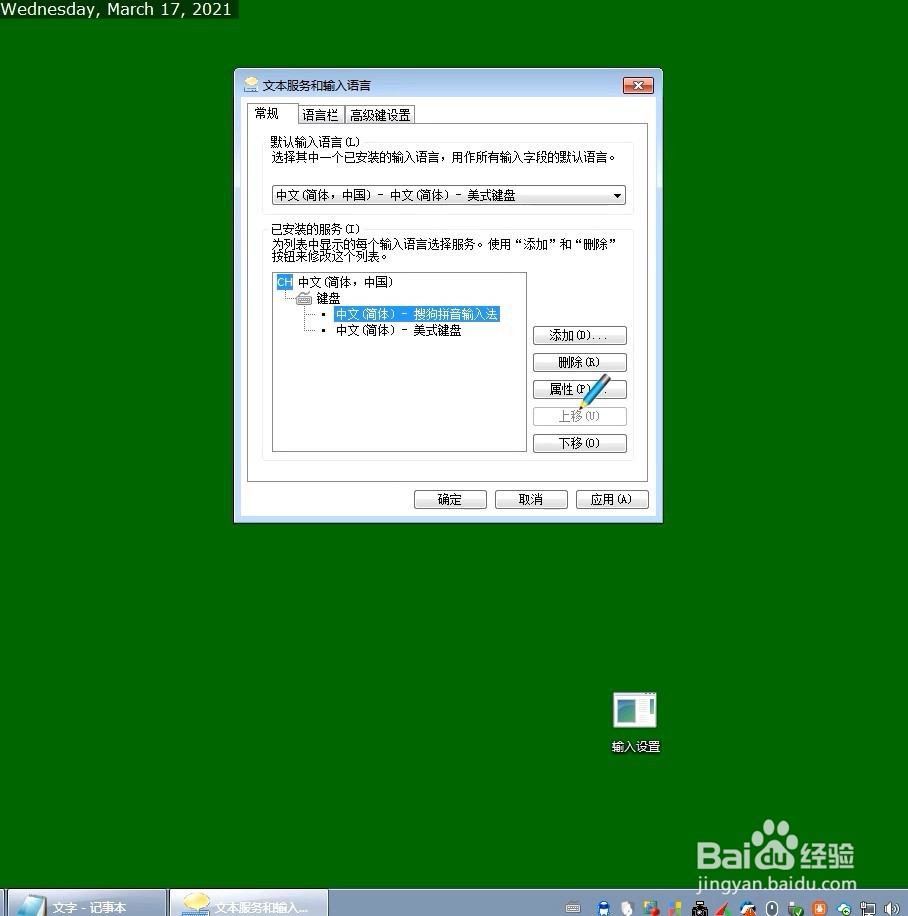Click the 应用(A) button

(x=612, y=499)
